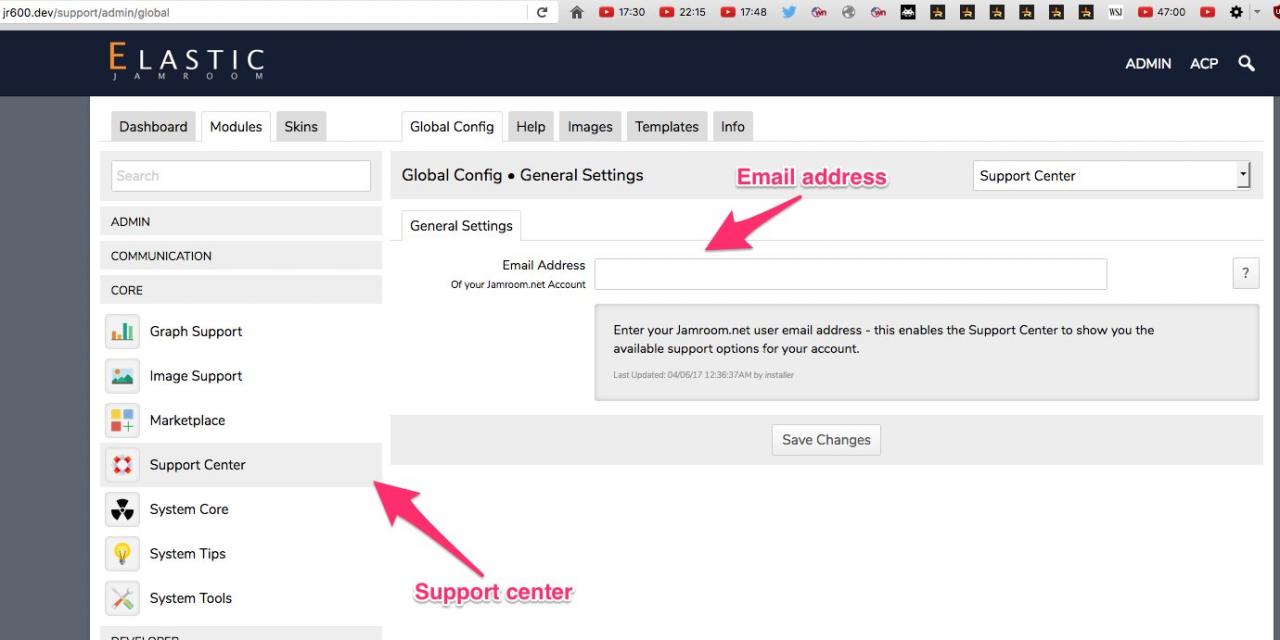The width and height of the screenshot is (1280, 640).
Task: Open the Marketplace module icon
Action: pos(122,420)
